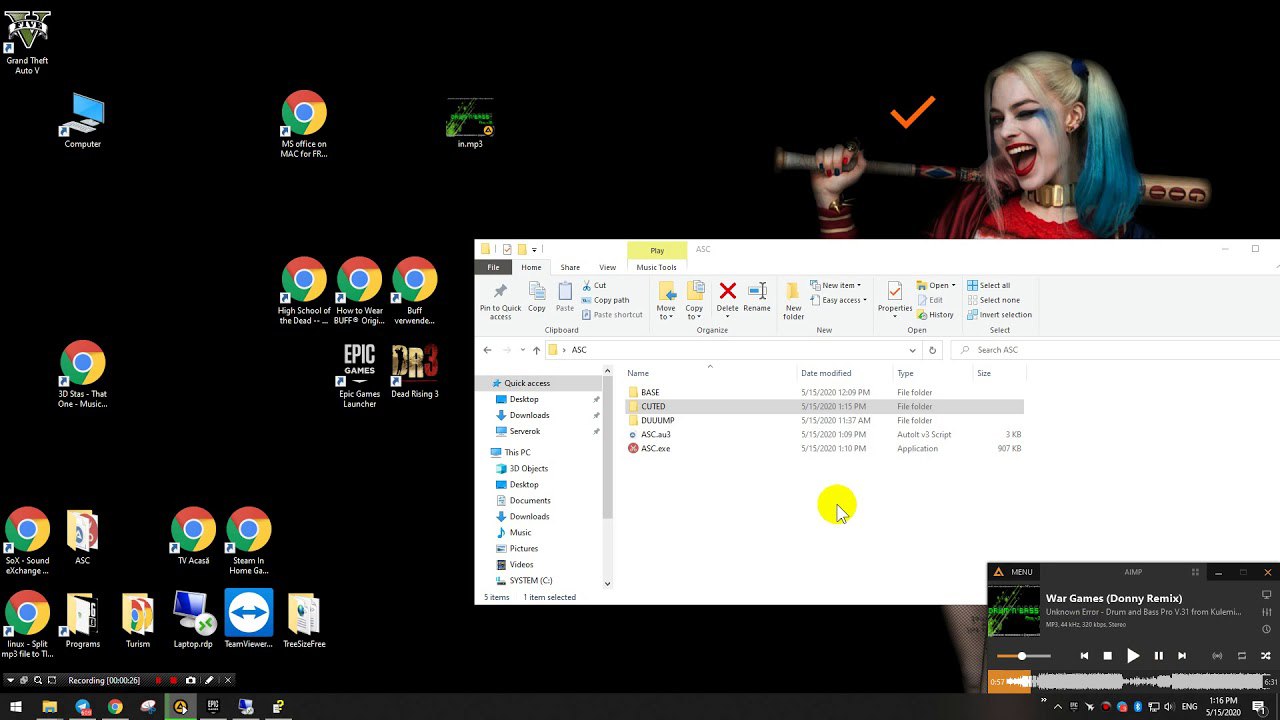Image resolution: width=1280 pixels, height=720 pixels.
Task: Open the Music Tools tab
Action: [656, 267]
